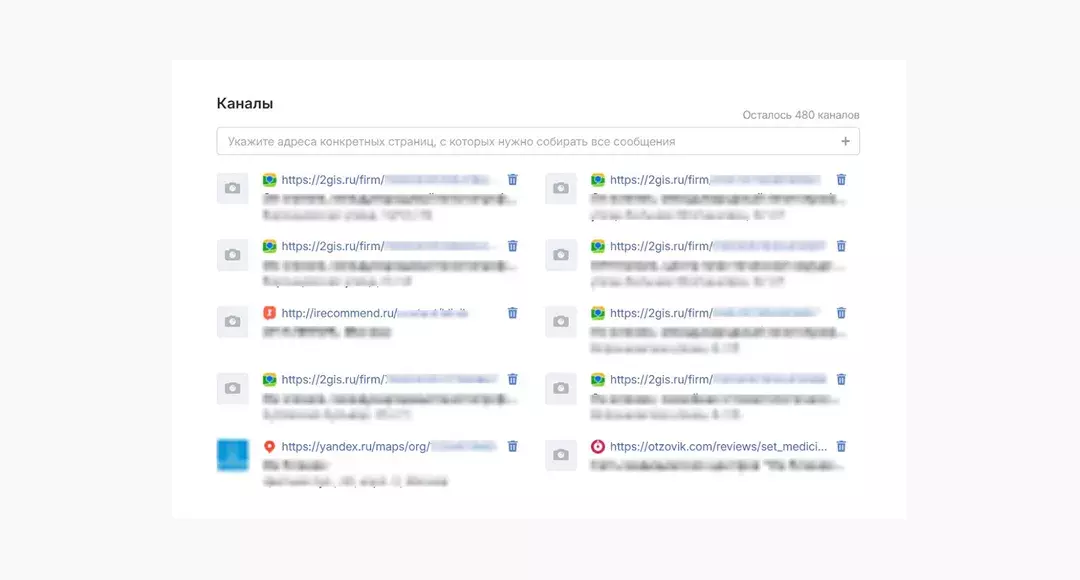
Task: Open the http://irecommend.ru/ channel link
Action: (x=339, y=313)
